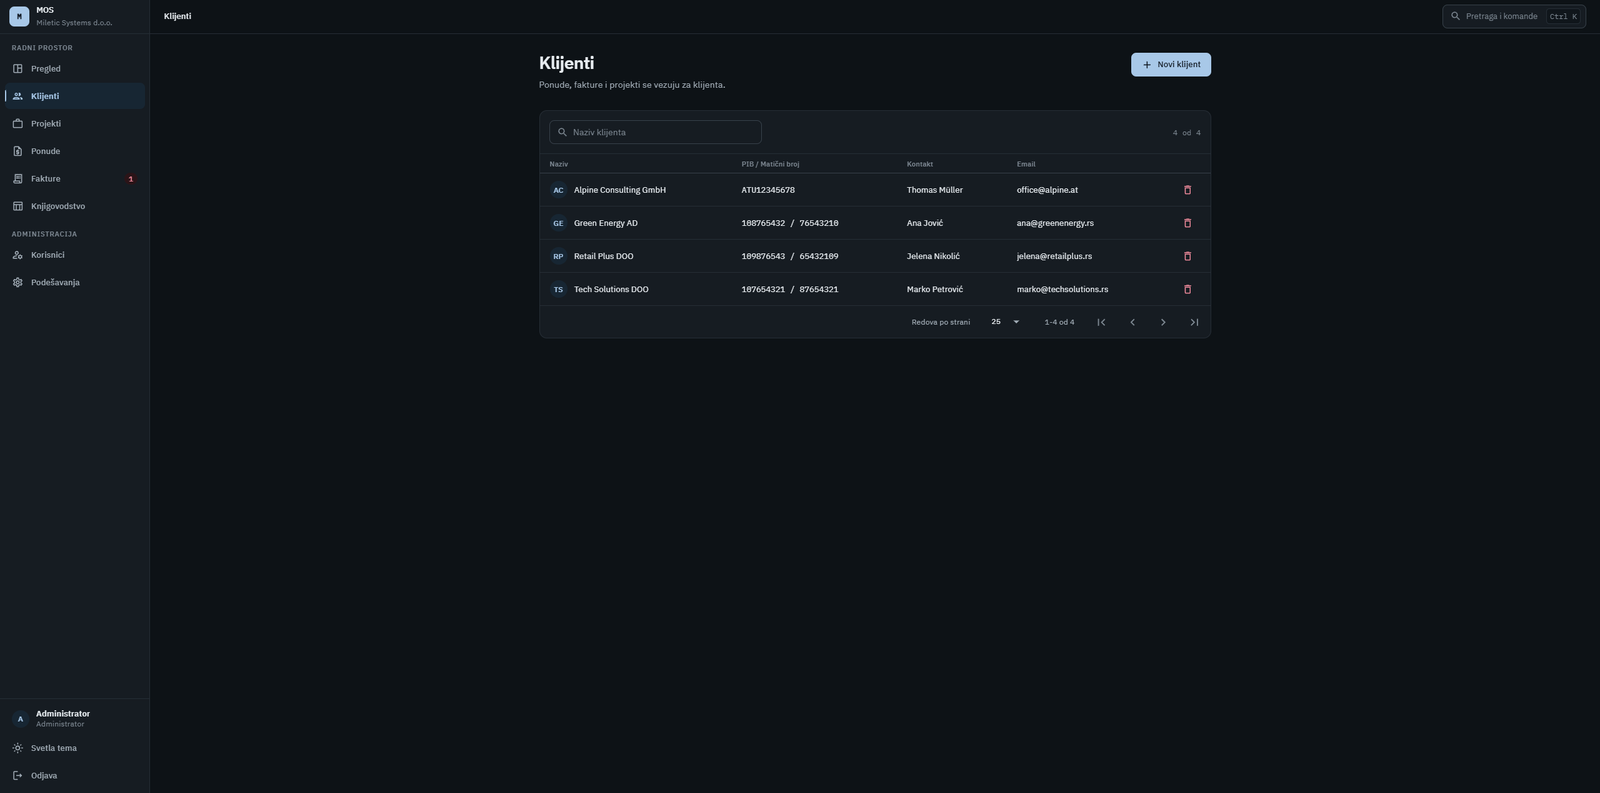Click PIB value ATU12345678
Screen dimensions: 1600x793
[x=768, y=190]
